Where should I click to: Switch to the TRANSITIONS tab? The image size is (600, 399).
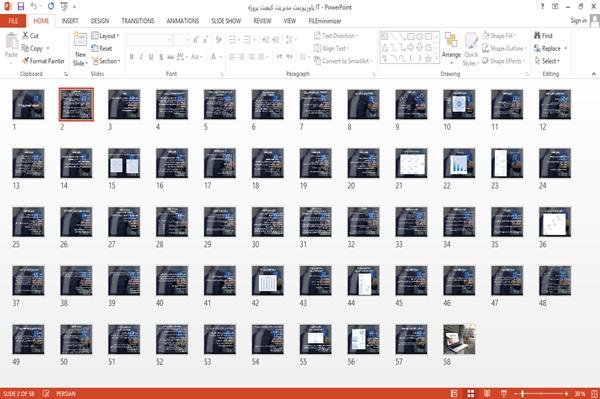coord(138,21)
